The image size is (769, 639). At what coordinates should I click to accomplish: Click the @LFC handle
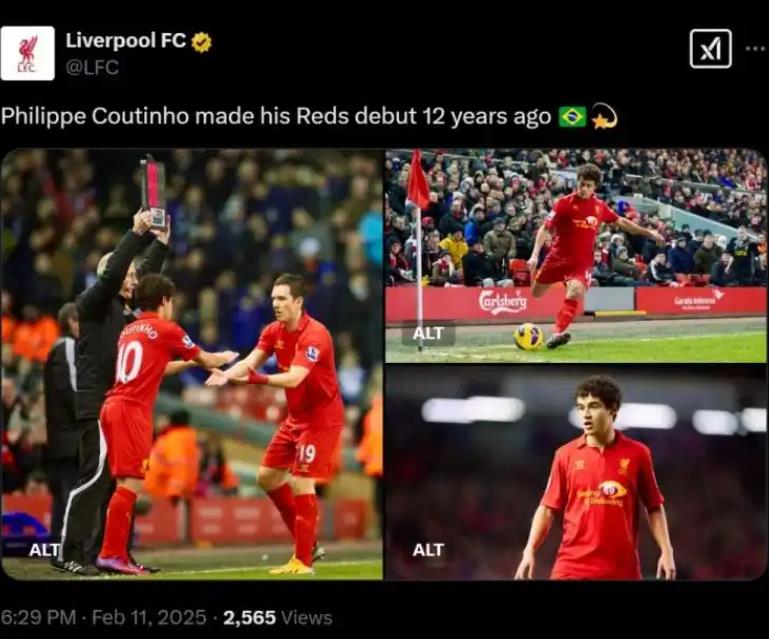tap(92, 67)
